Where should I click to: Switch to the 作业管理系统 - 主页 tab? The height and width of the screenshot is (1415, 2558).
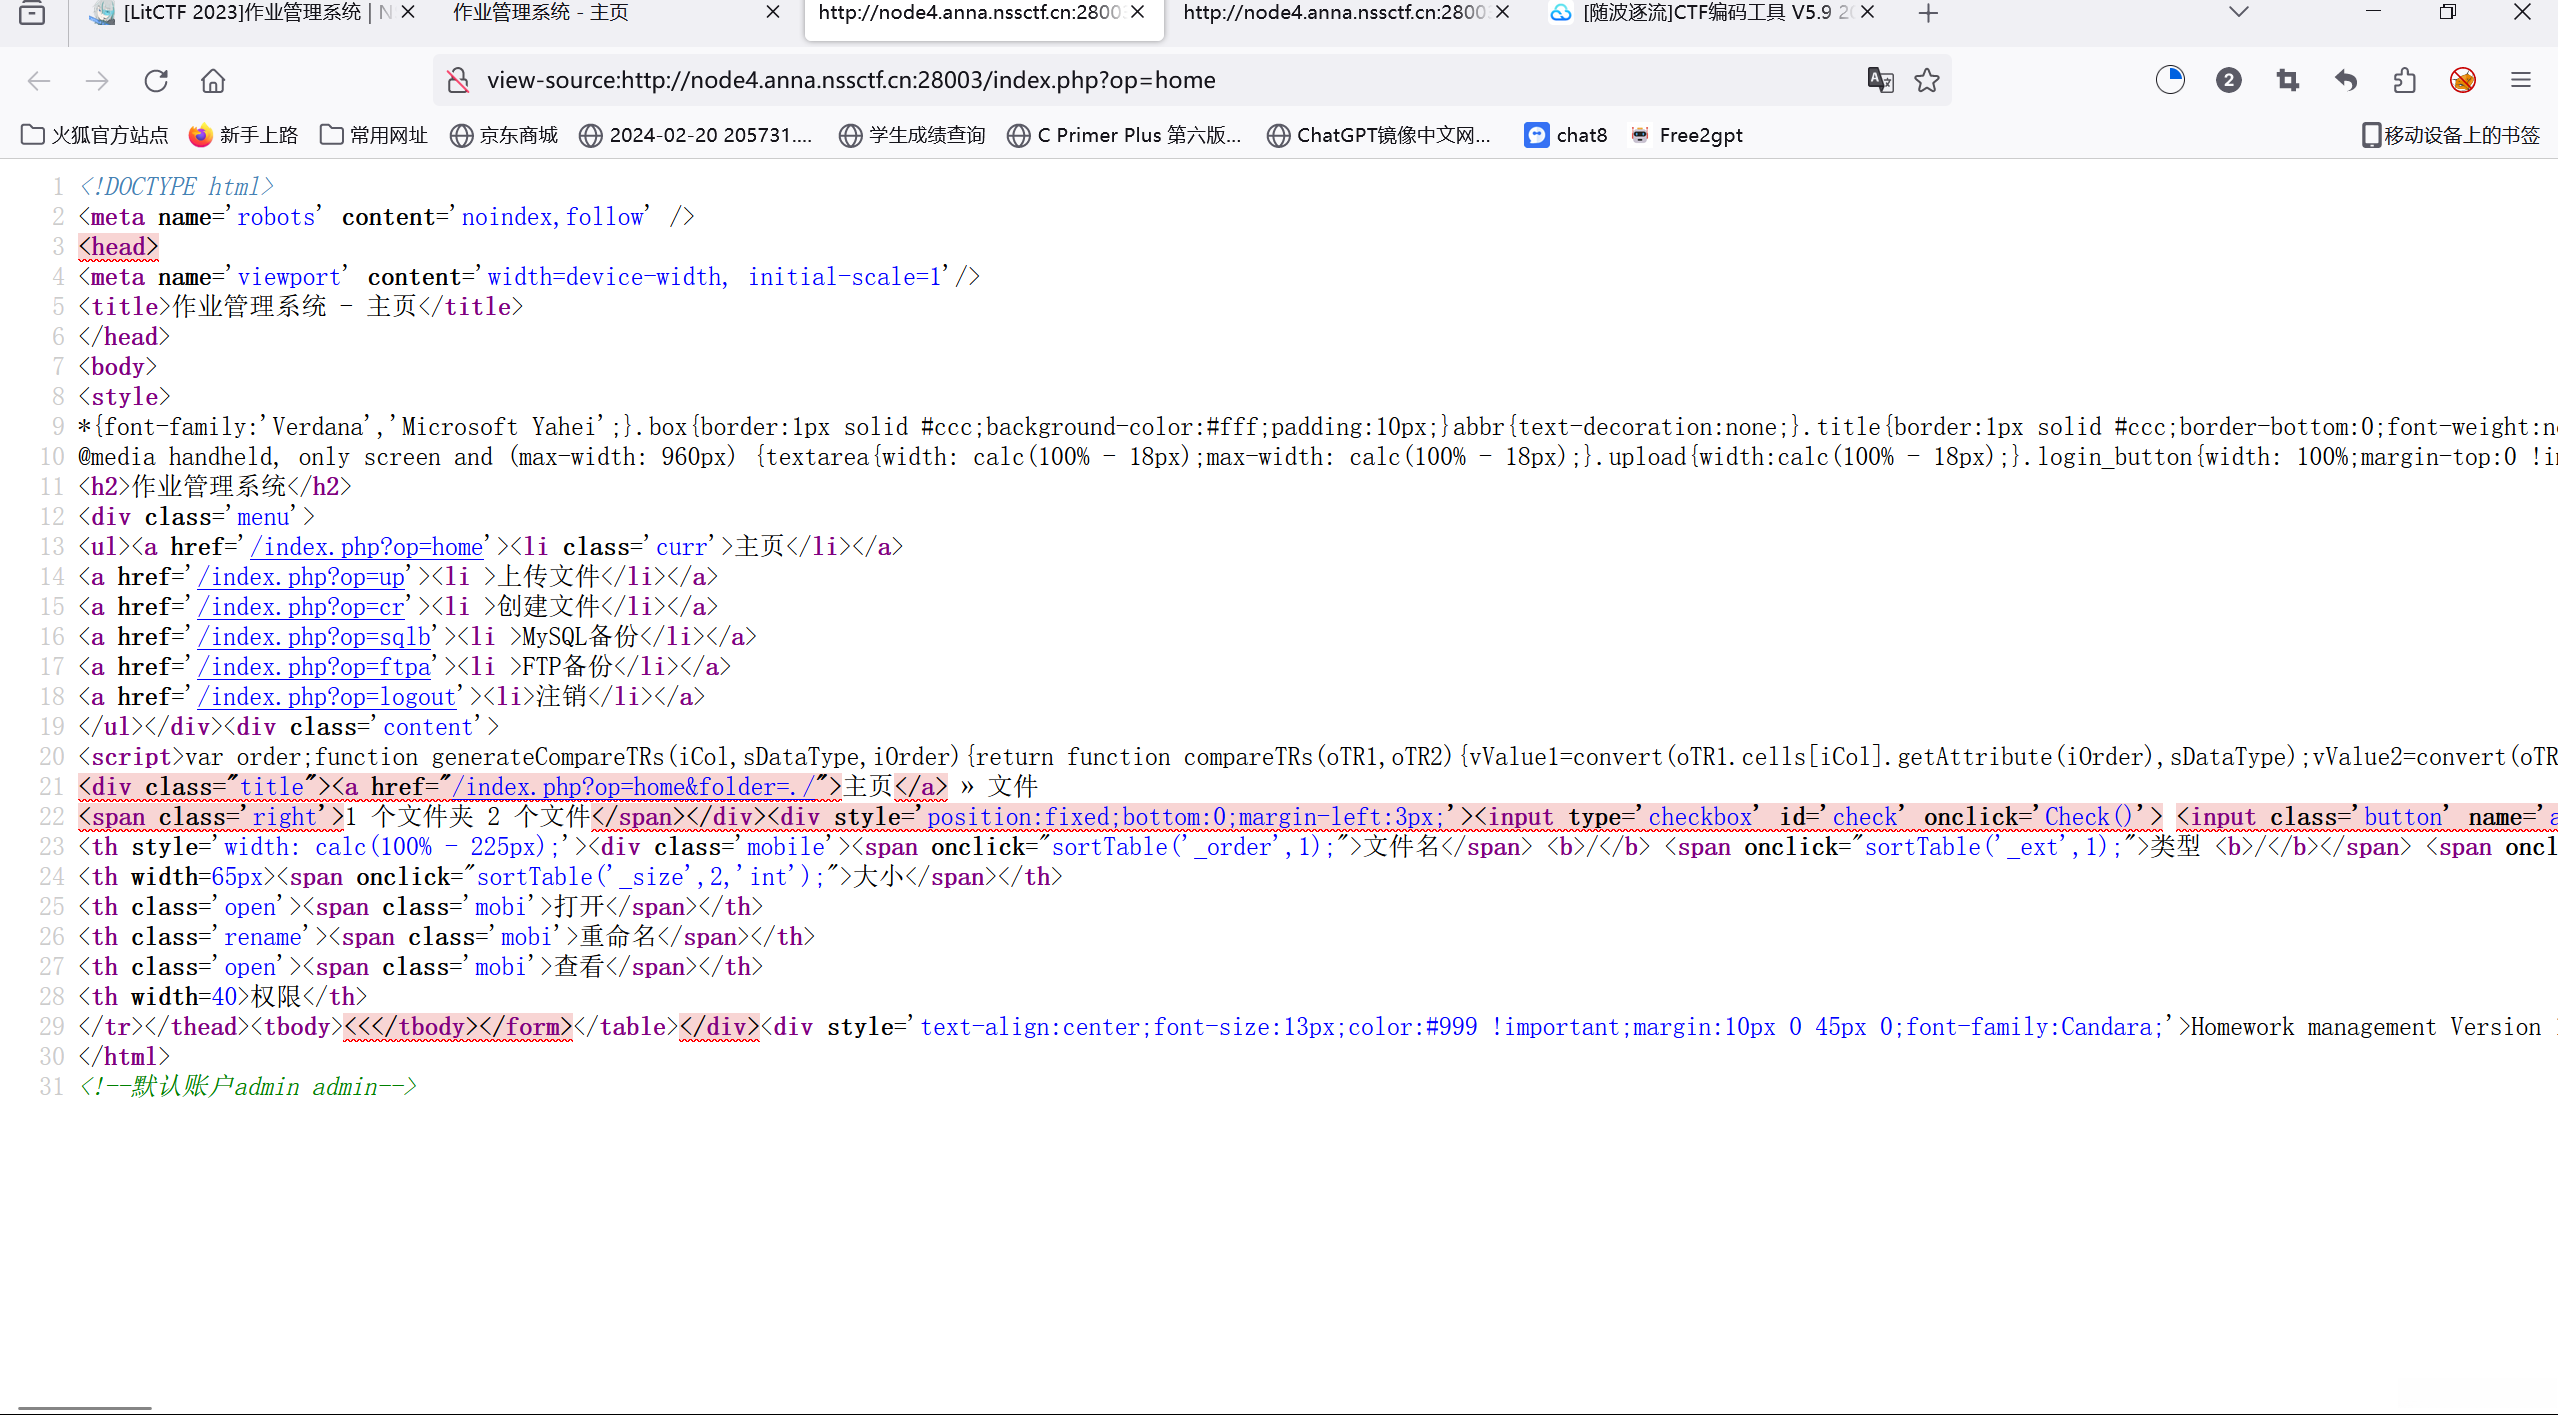(x=540, y=13)
